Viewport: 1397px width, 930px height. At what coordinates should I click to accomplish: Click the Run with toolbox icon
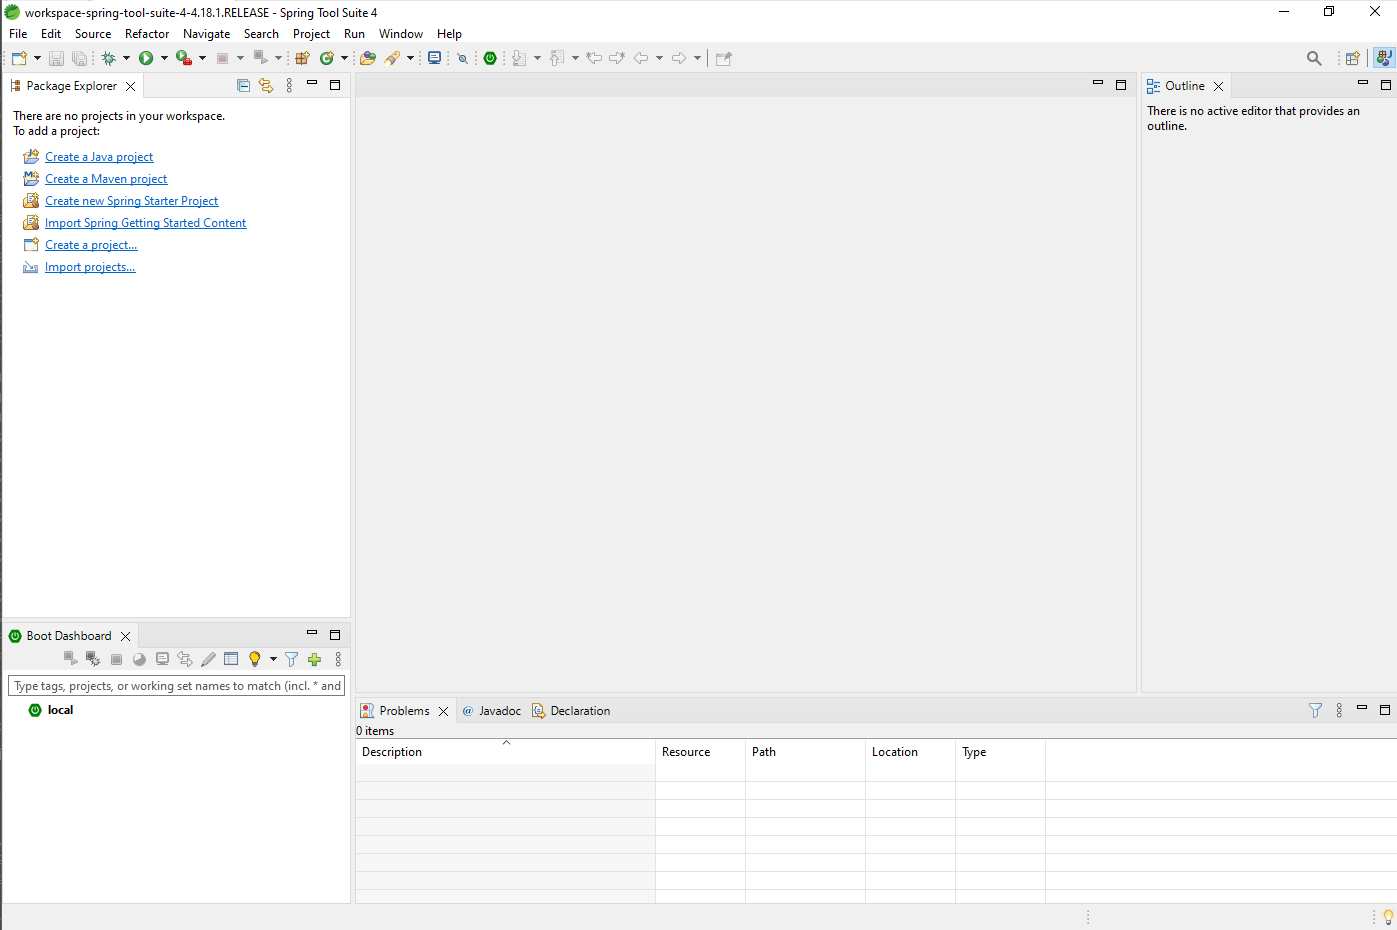(184, 58)
